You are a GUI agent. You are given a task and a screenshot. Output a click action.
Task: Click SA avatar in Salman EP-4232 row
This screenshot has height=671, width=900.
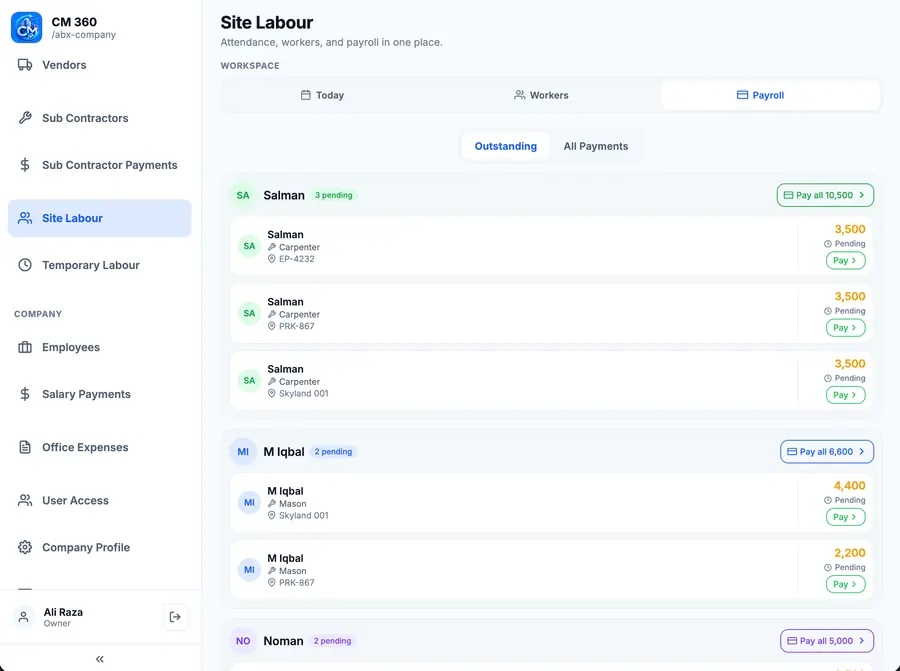[249, 246]
